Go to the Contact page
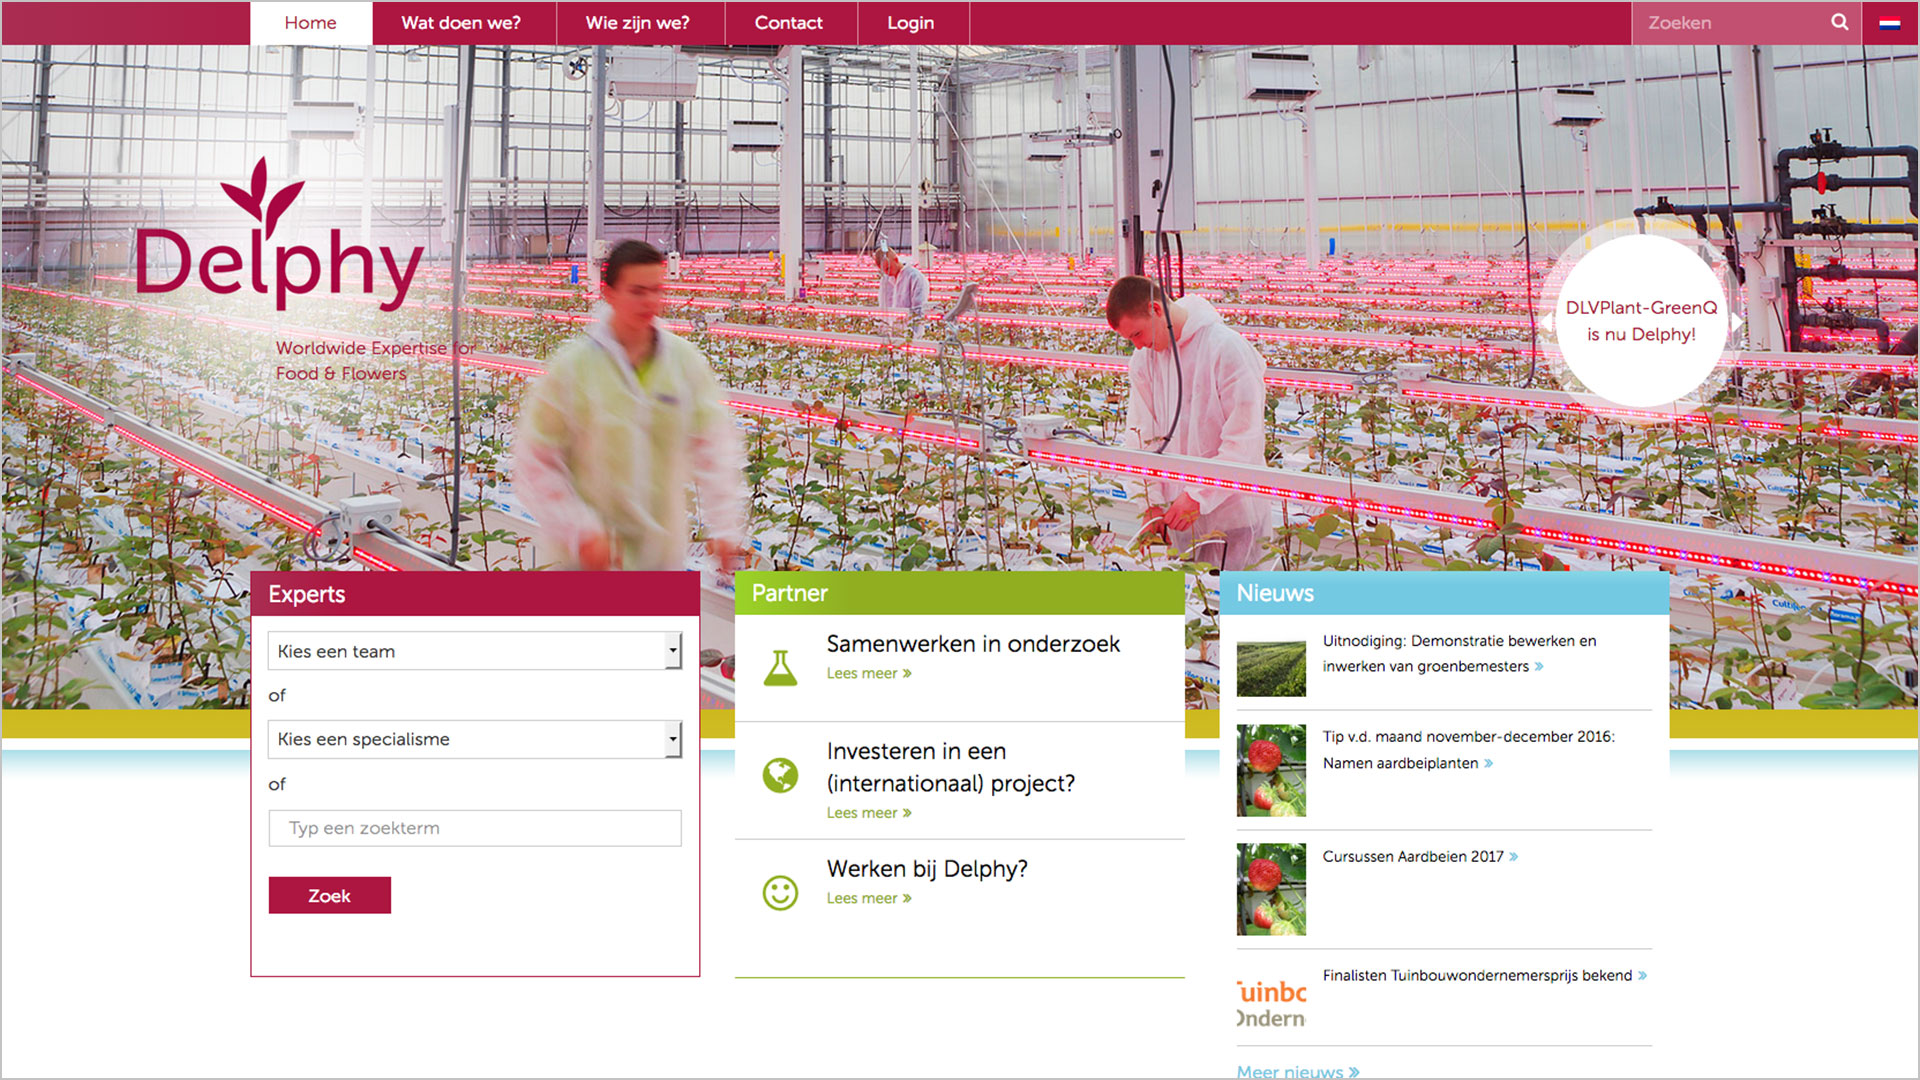Image resolution: width=1920 pixels, height=1080 pixels. 788,22
